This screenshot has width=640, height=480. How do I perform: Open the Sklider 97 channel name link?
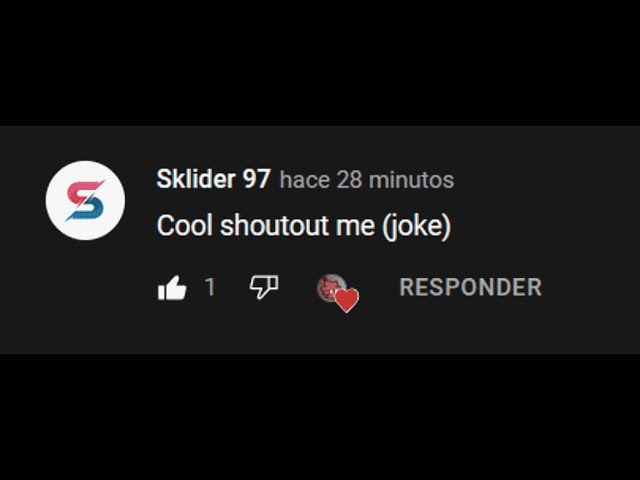(213, 179)
